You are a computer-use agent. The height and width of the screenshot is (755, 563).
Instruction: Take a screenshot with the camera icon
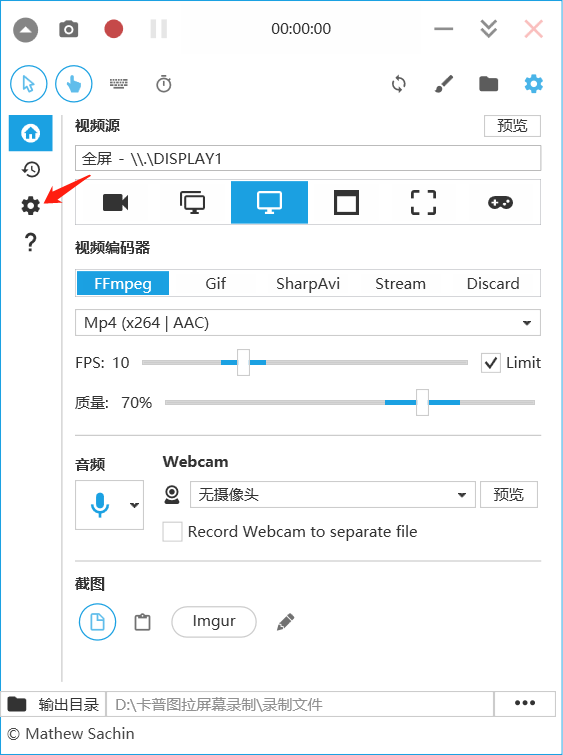pos(69,29)
